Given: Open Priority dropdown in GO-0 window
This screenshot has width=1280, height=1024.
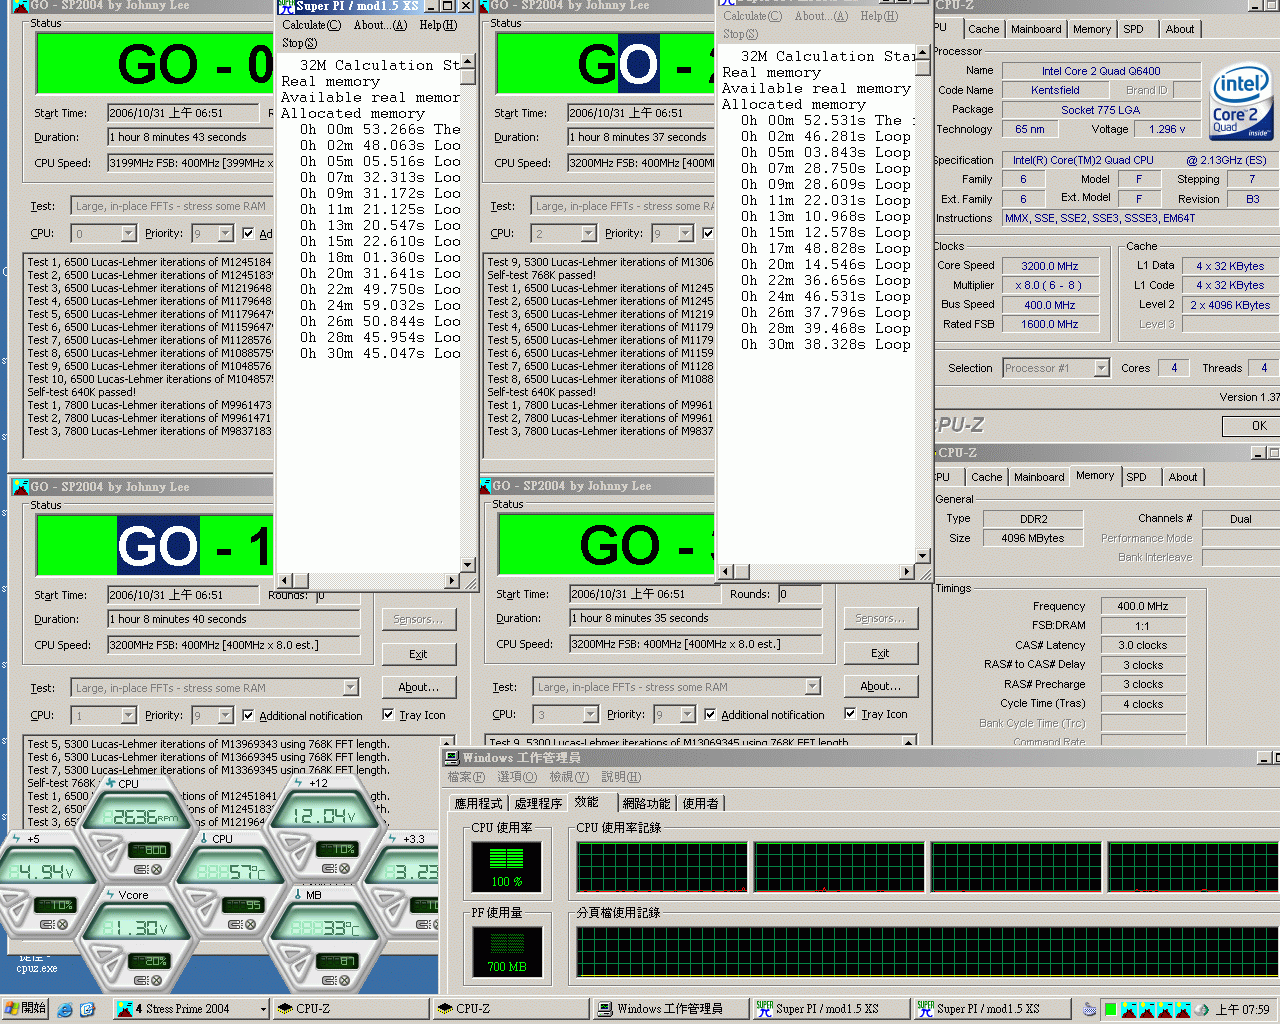Looking at the screenshot, I should pyautogui.click(x=225, y=233).
